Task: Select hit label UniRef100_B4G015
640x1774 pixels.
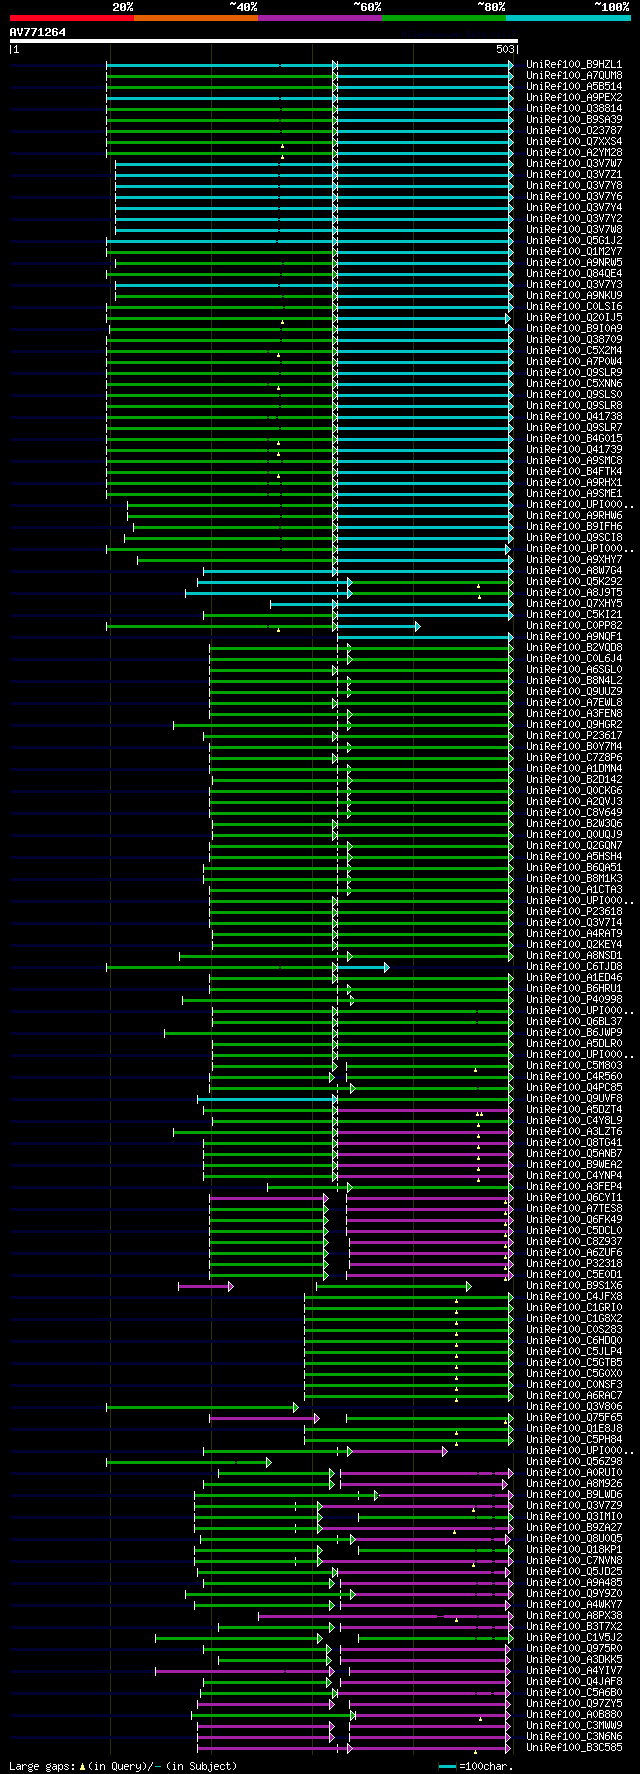Action: 574,439
